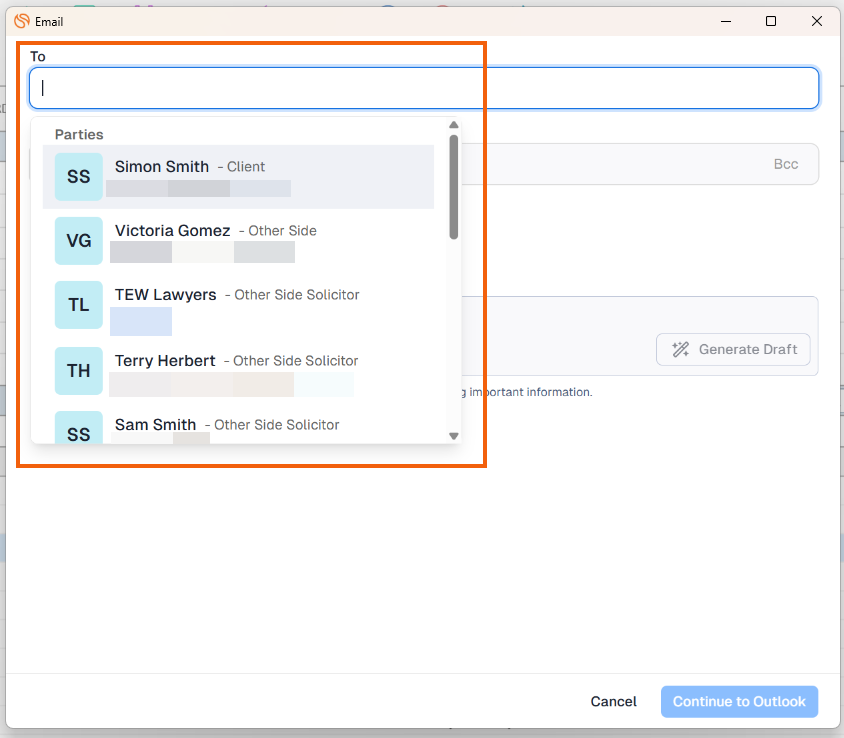Select Simon Smith, the Client, as recipient
844x738 pixels.
(162, 167)
